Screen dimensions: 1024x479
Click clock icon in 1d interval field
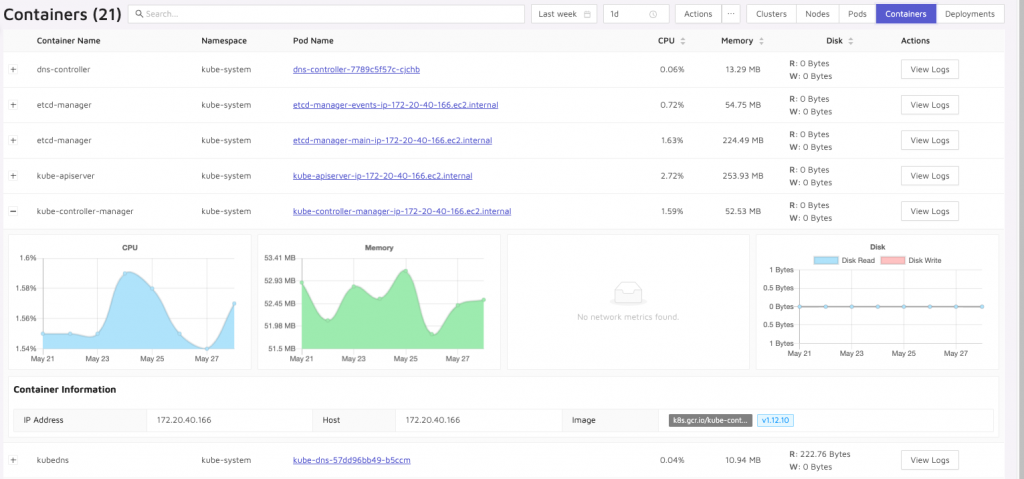pos(653,14)
